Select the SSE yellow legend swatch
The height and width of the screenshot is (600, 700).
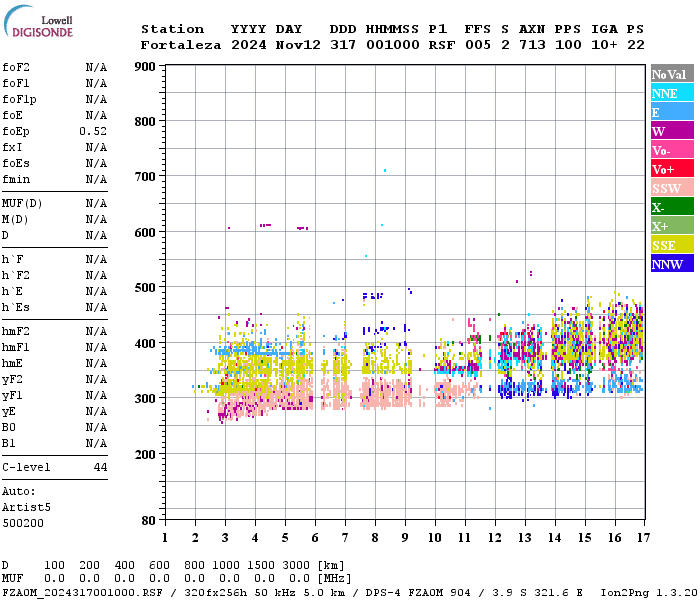[x=672, y=245]
